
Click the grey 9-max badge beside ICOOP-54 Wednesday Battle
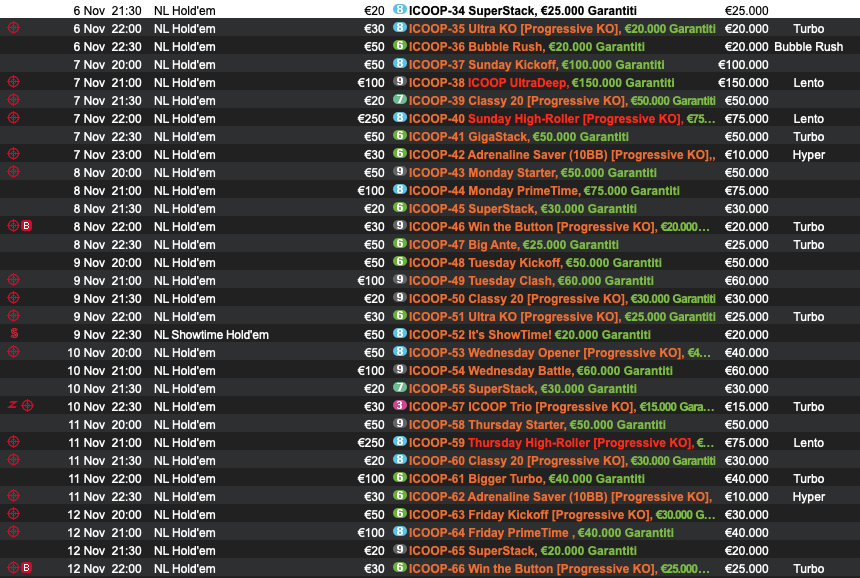click(x=400, y=370)
